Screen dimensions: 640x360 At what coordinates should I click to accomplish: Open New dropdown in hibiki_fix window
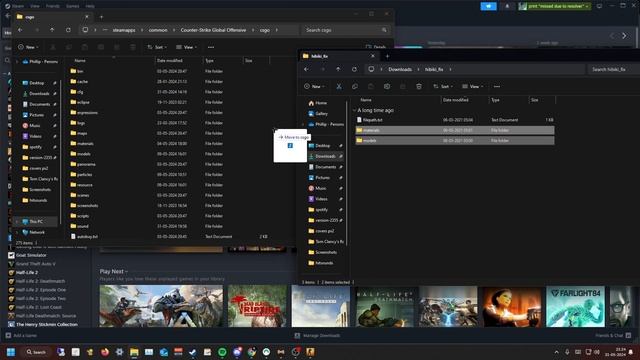pos(314,87)
